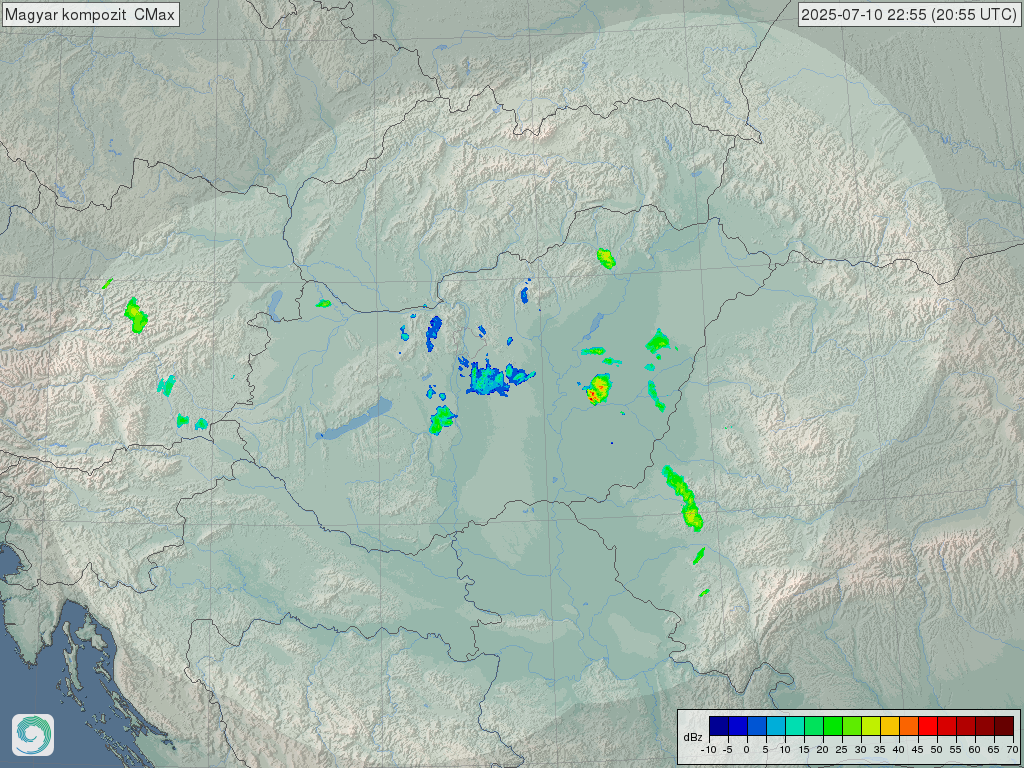This screenshot has height=768, width=1024.
Task: Pick the bright green 20 to 25 swatch
Action: click(x=833, y=726)
